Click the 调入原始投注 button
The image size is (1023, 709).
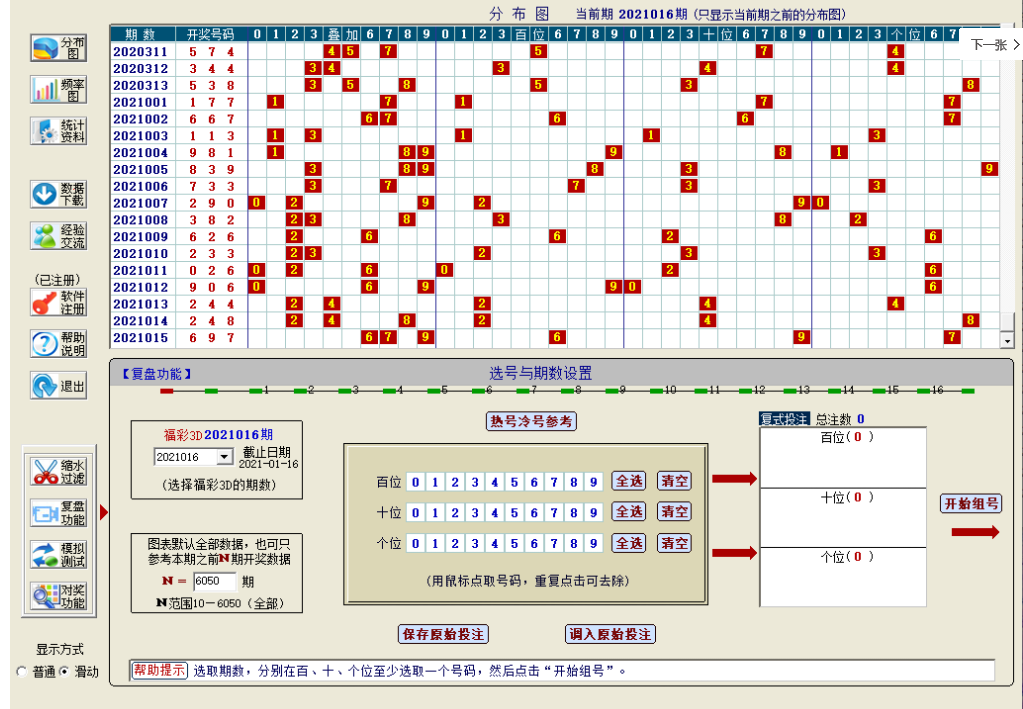point(610,634)
